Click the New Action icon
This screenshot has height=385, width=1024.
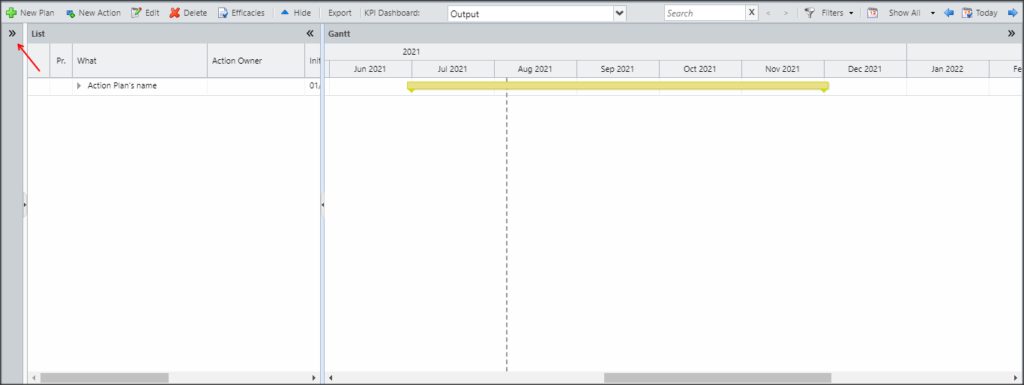(70, 13)
